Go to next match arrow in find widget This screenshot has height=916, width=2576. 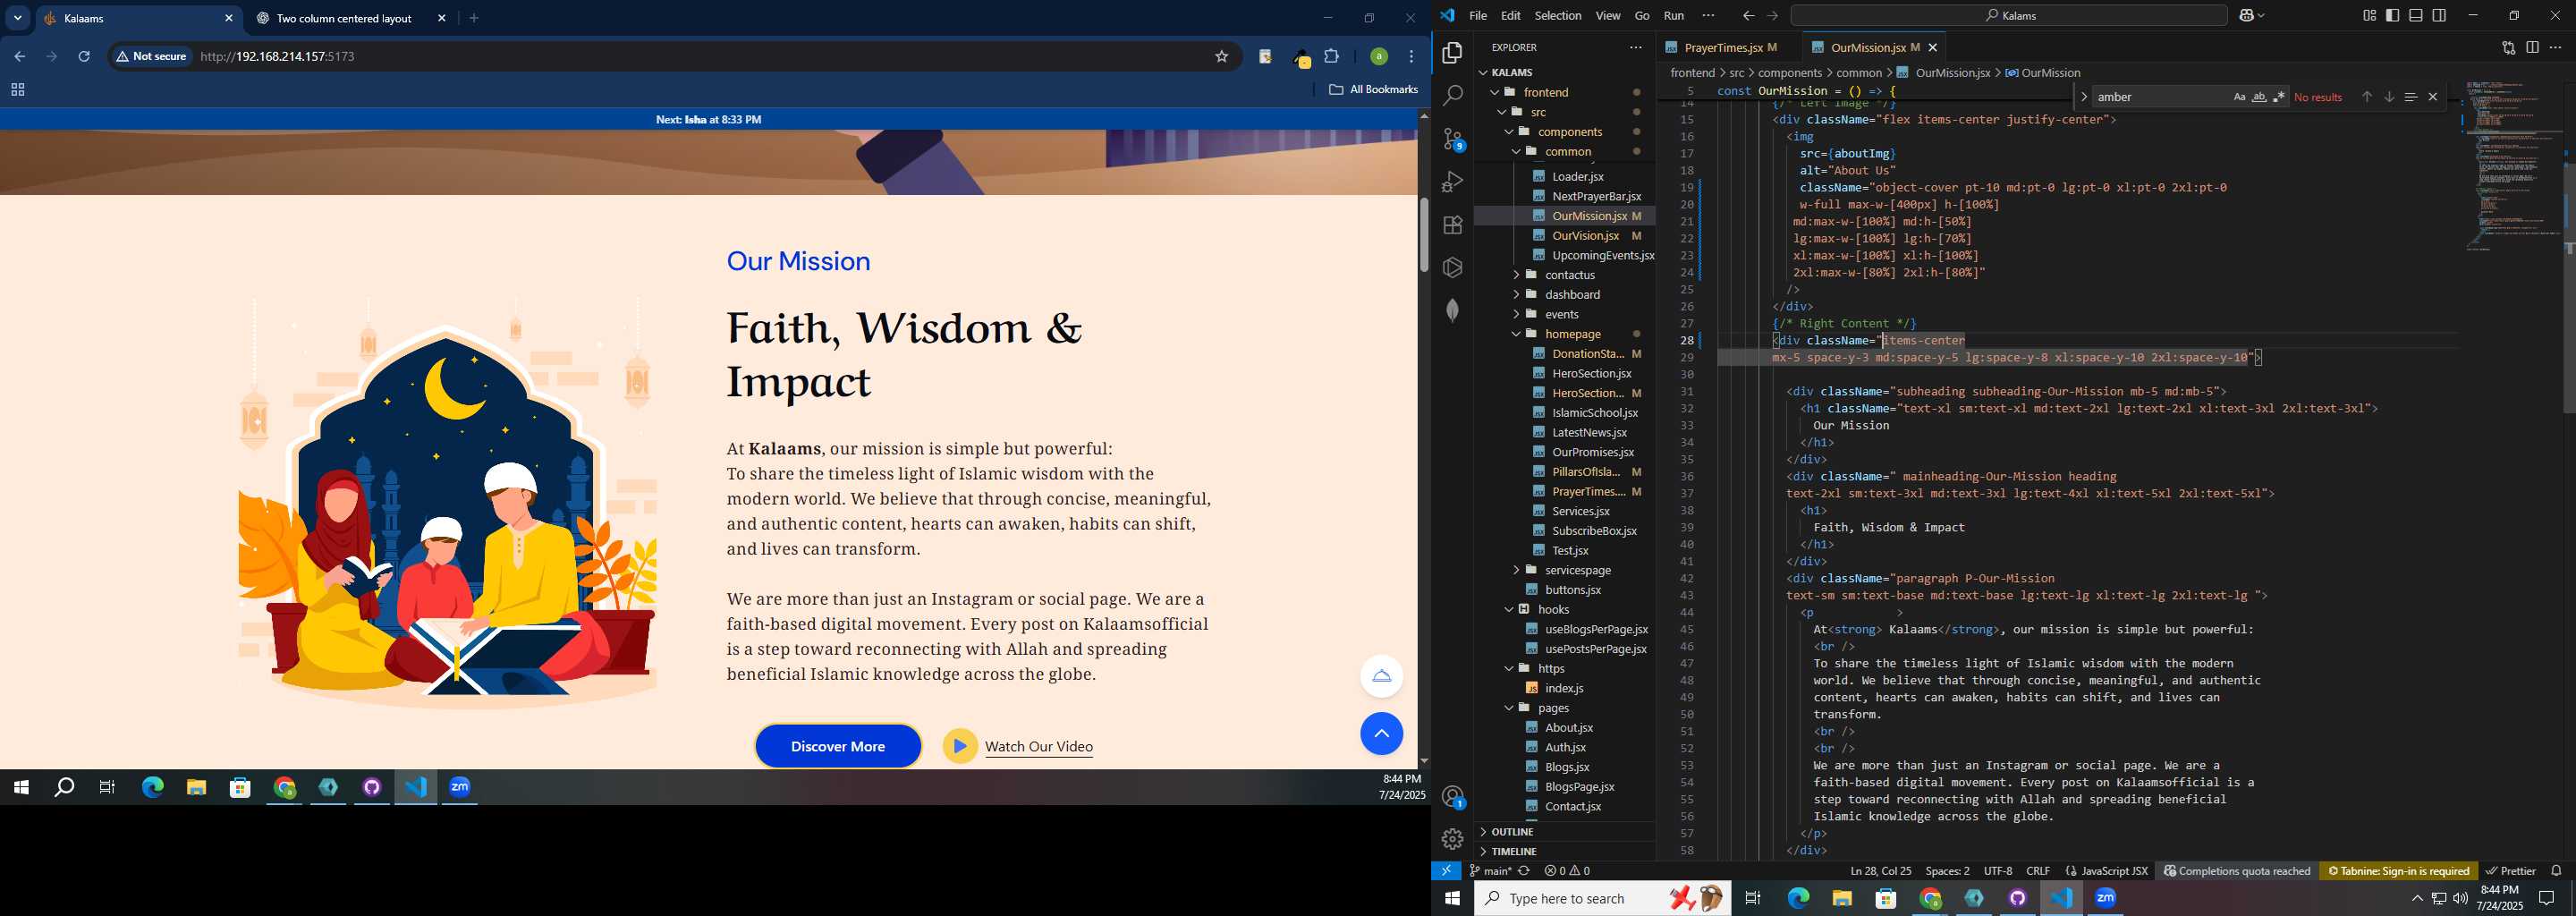click(x=2388, y=97)
